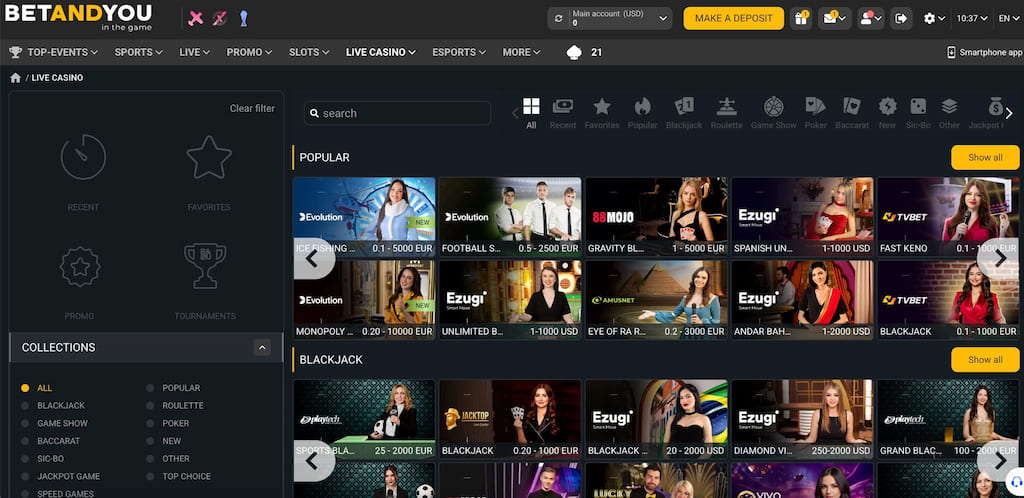Open the Recent clock icon in sidebar
The height and width of the screenshot is (498, 1024).
pos(83,157)
